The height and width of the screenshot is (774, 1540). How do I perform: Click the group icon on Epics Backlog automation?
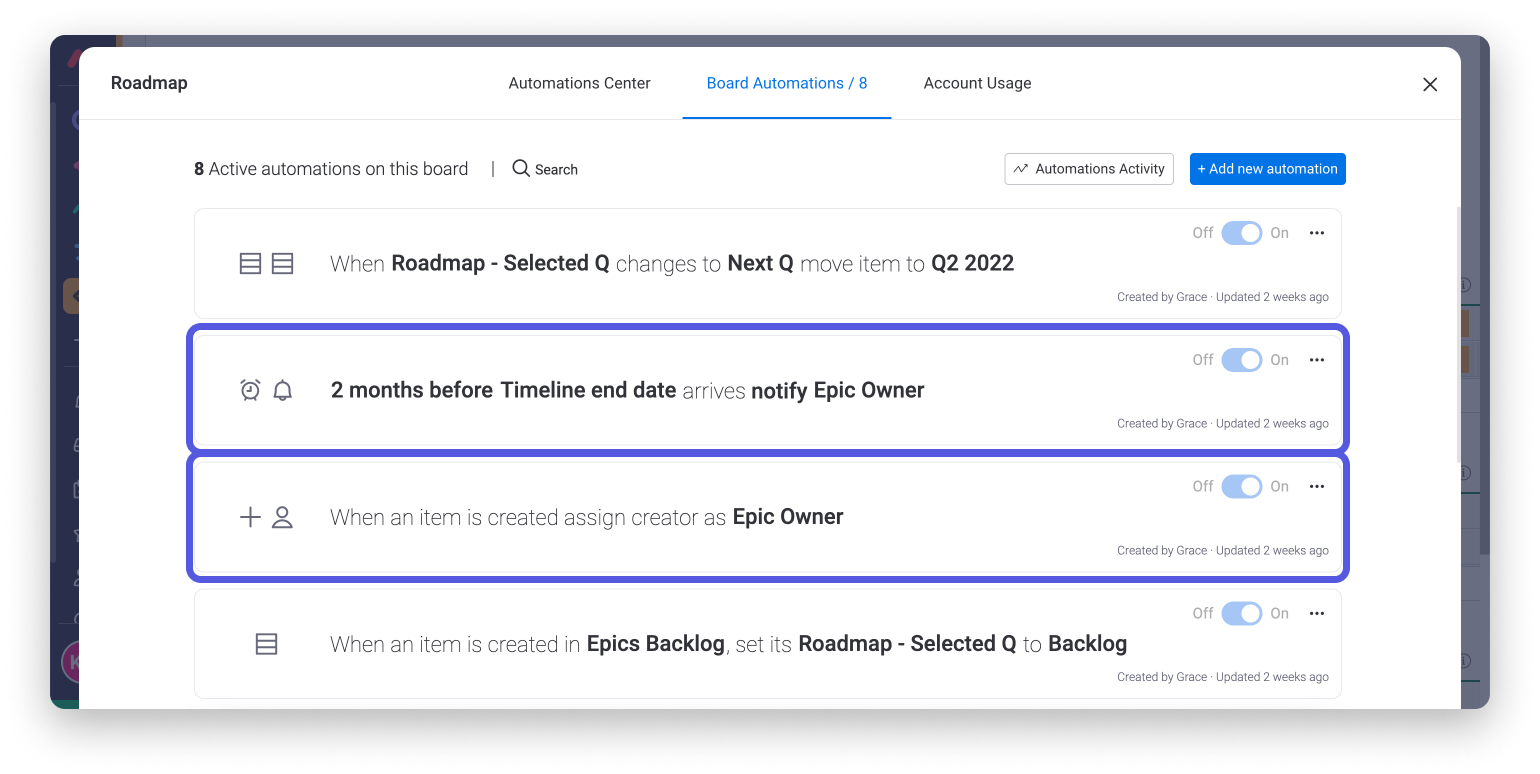click(266, 644)
